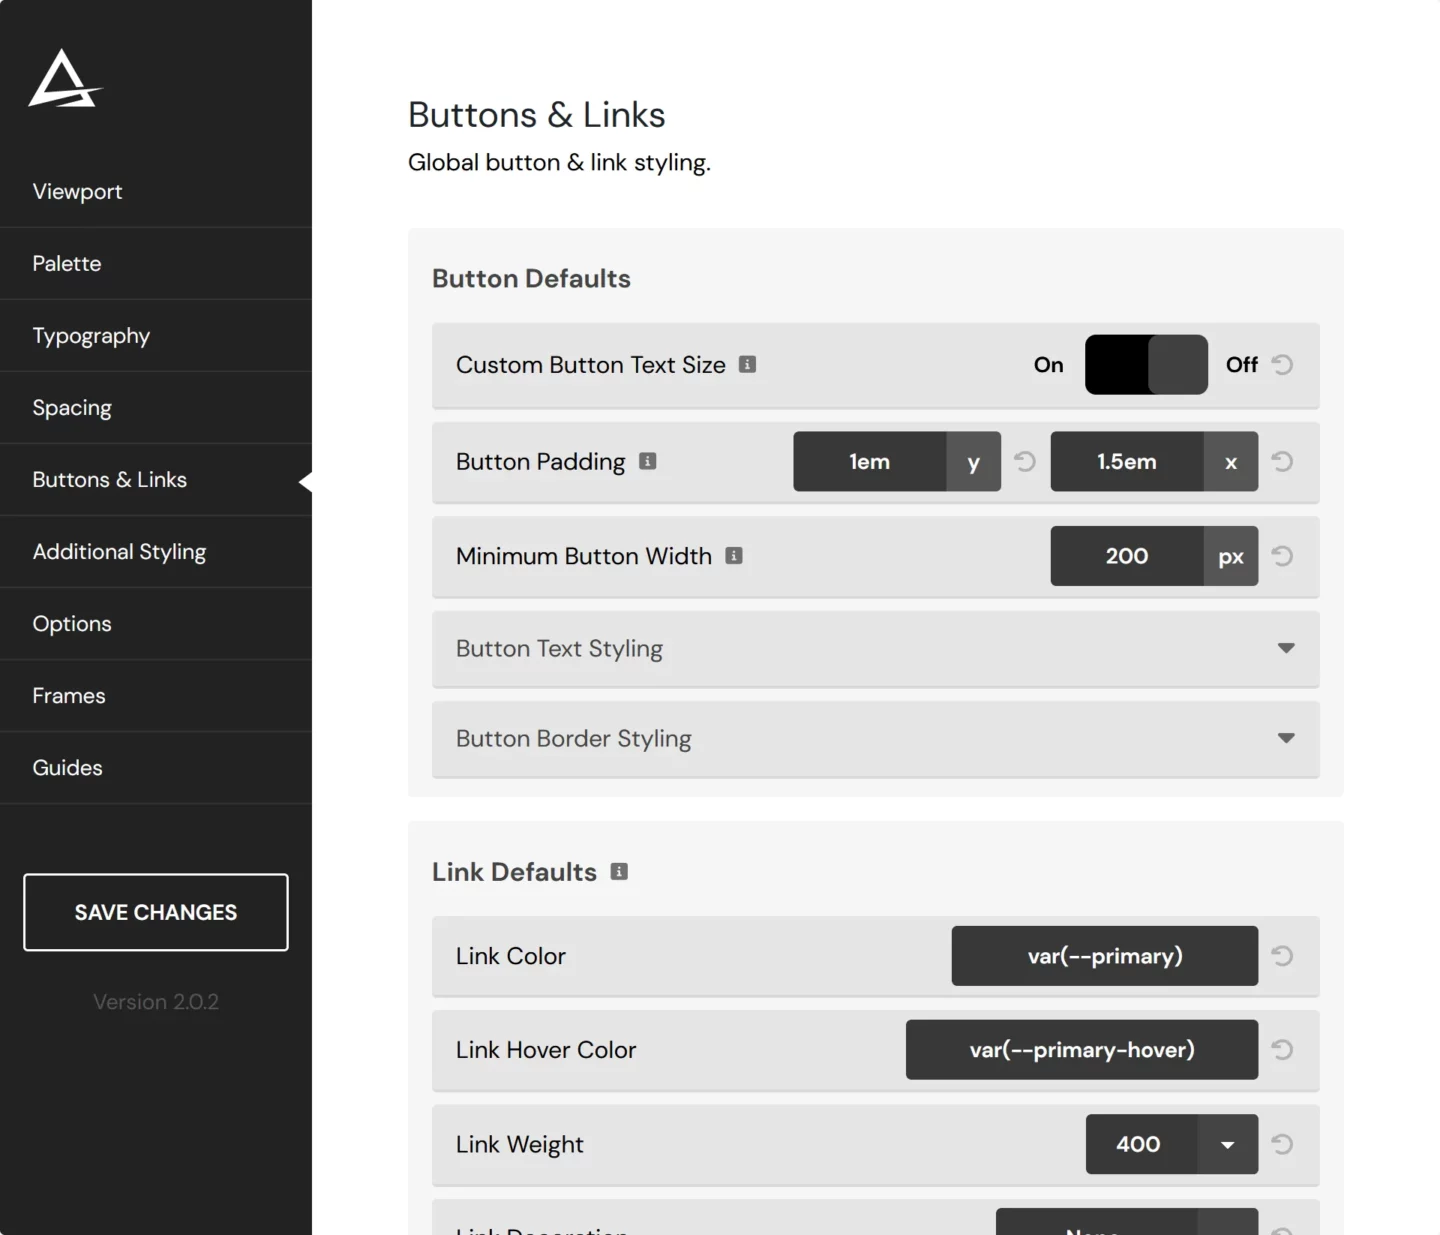The image size is (1440, 1235).
Task: Click the x unit label of Button Padding
Action: click(1231, 461)
